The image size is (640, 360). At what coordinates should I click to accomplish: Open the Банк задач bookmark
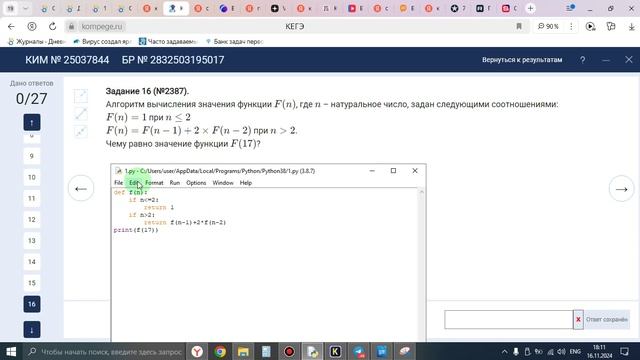(234, 42)
